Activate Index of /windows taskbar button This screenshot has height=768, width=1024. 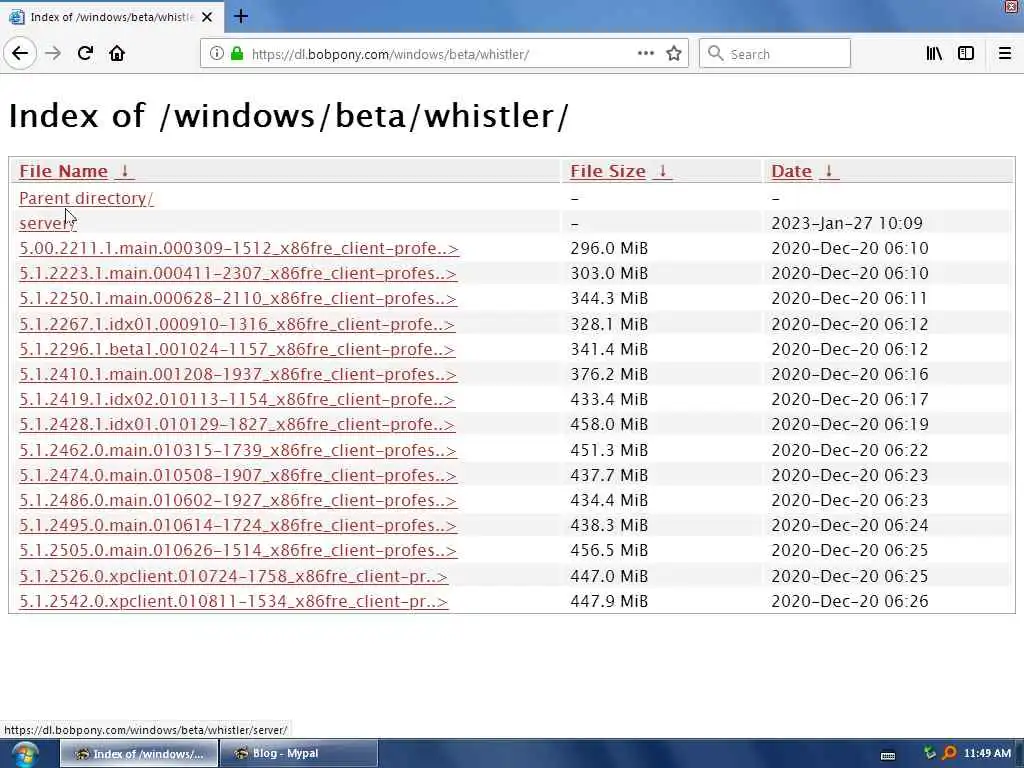pyautogui.click(x=139, y=754)
